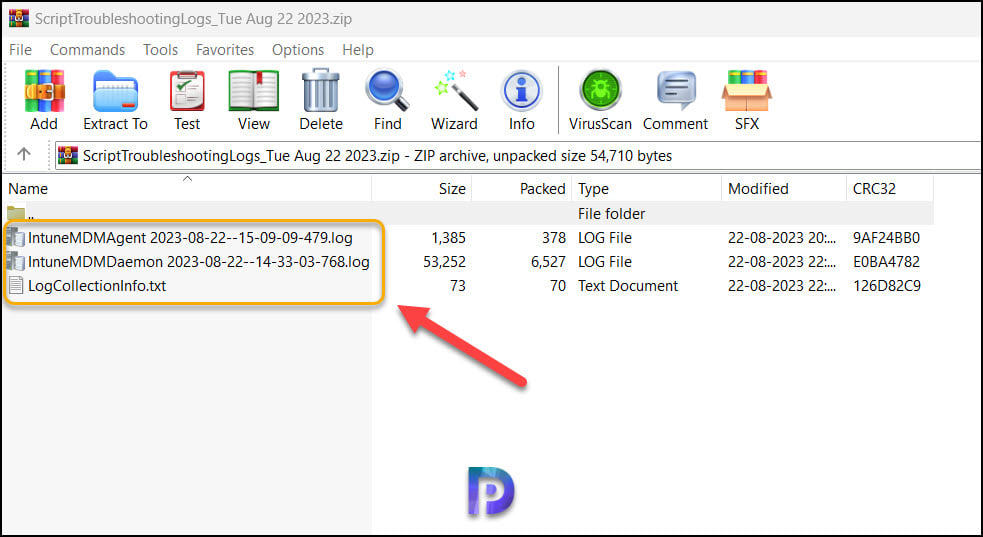
Task: Open the File menu
Action: tap(21, 50)
